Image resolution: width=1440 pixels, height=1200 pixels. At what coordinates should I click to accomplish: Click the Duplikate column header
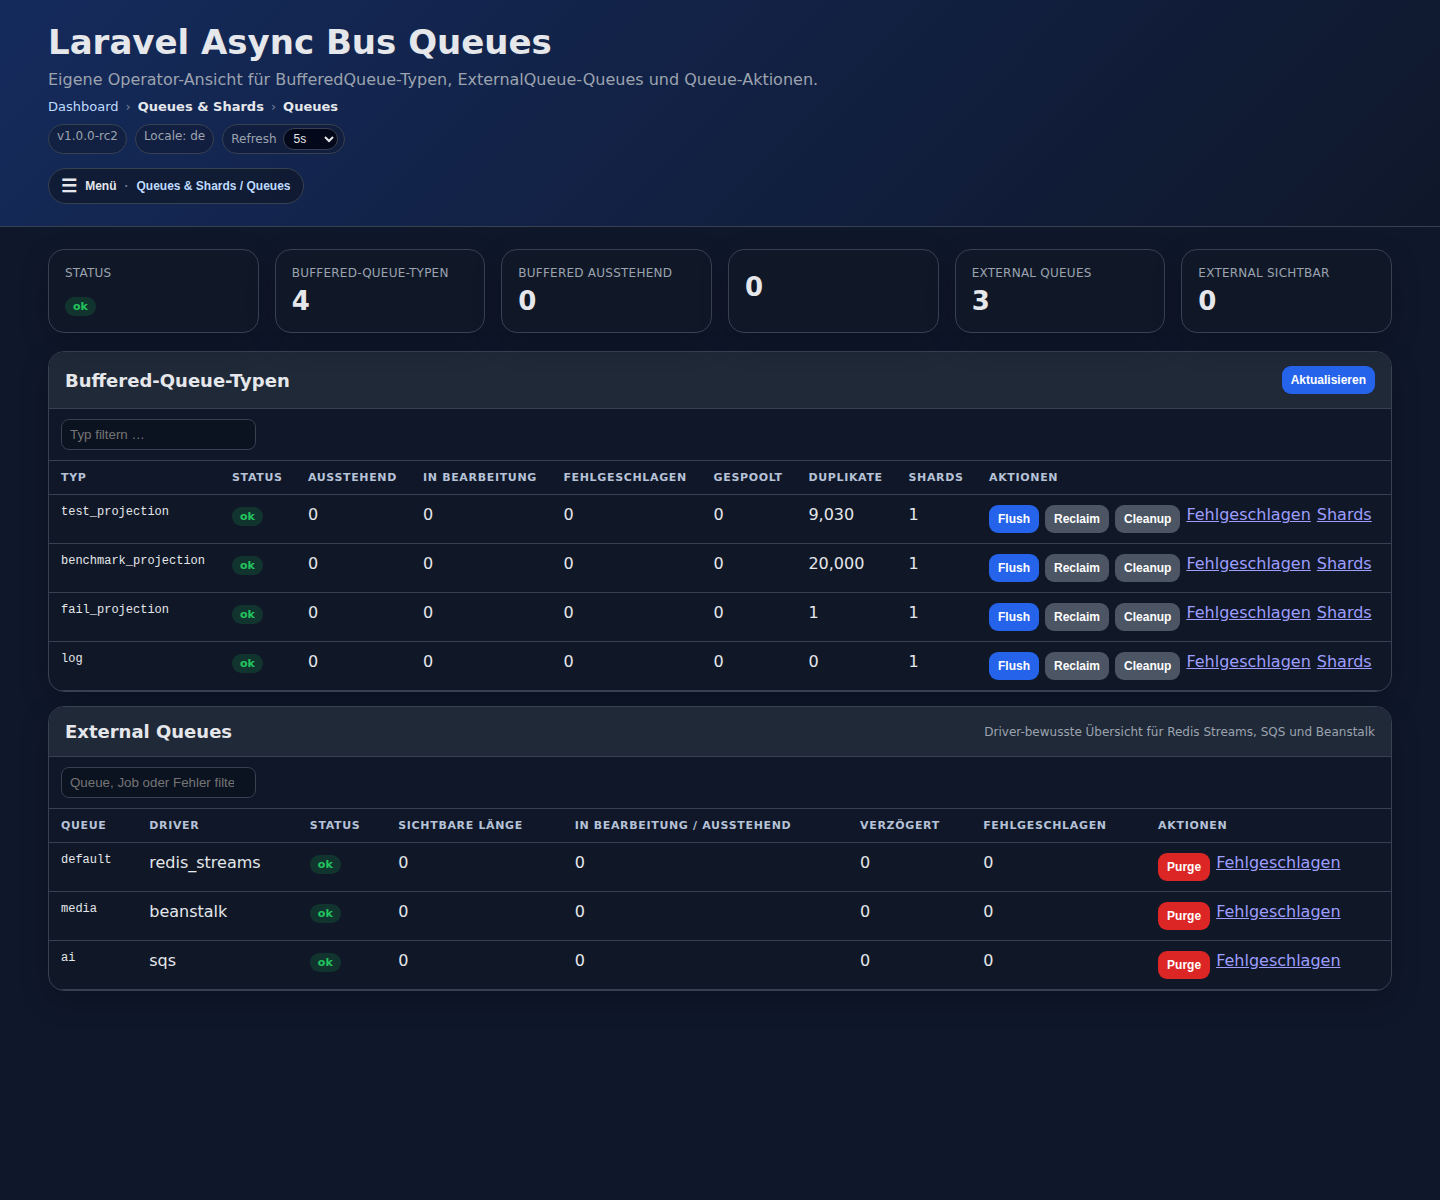845,478
